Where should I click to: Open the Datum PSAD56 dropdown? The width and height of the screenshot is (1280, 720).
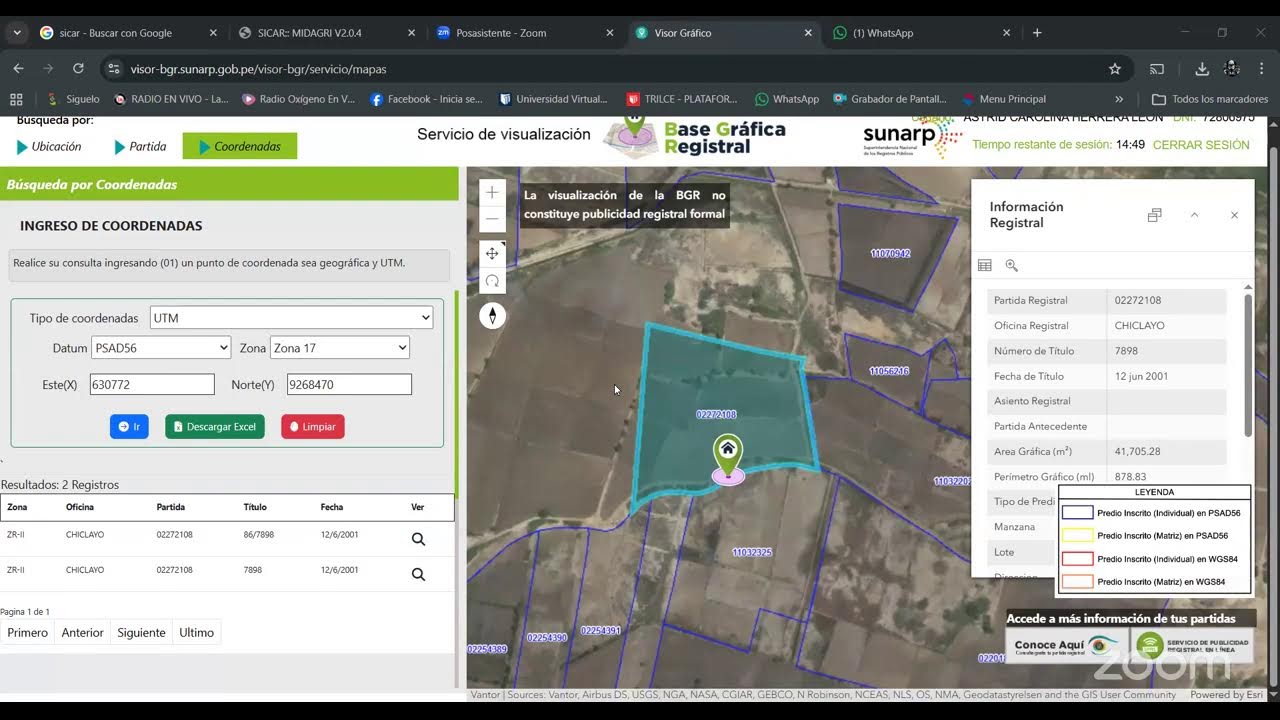tap(161, 348)
